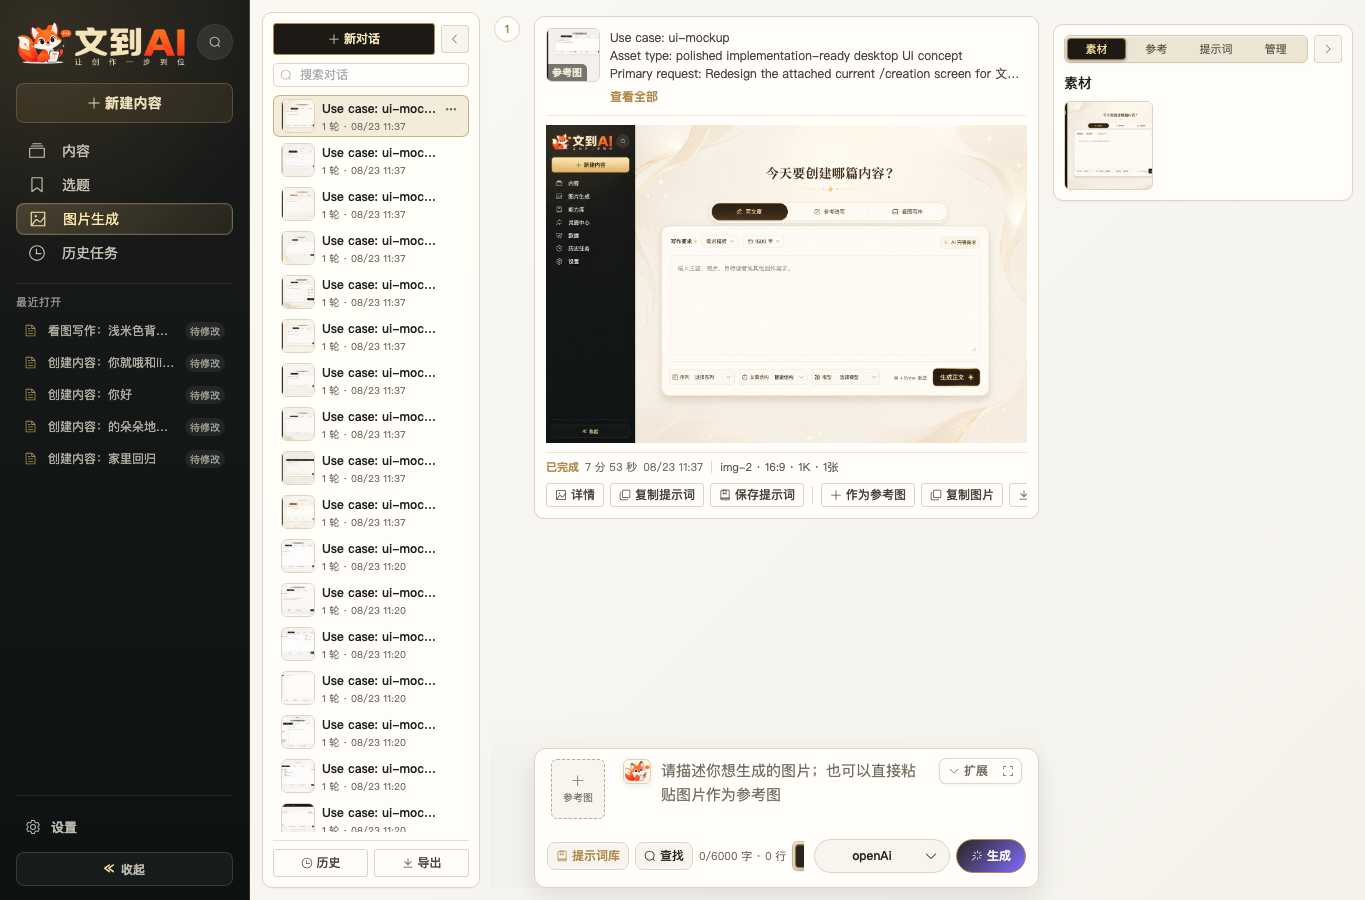Click the 参考图 thumbnail in the prompt card

coord(573,54)
